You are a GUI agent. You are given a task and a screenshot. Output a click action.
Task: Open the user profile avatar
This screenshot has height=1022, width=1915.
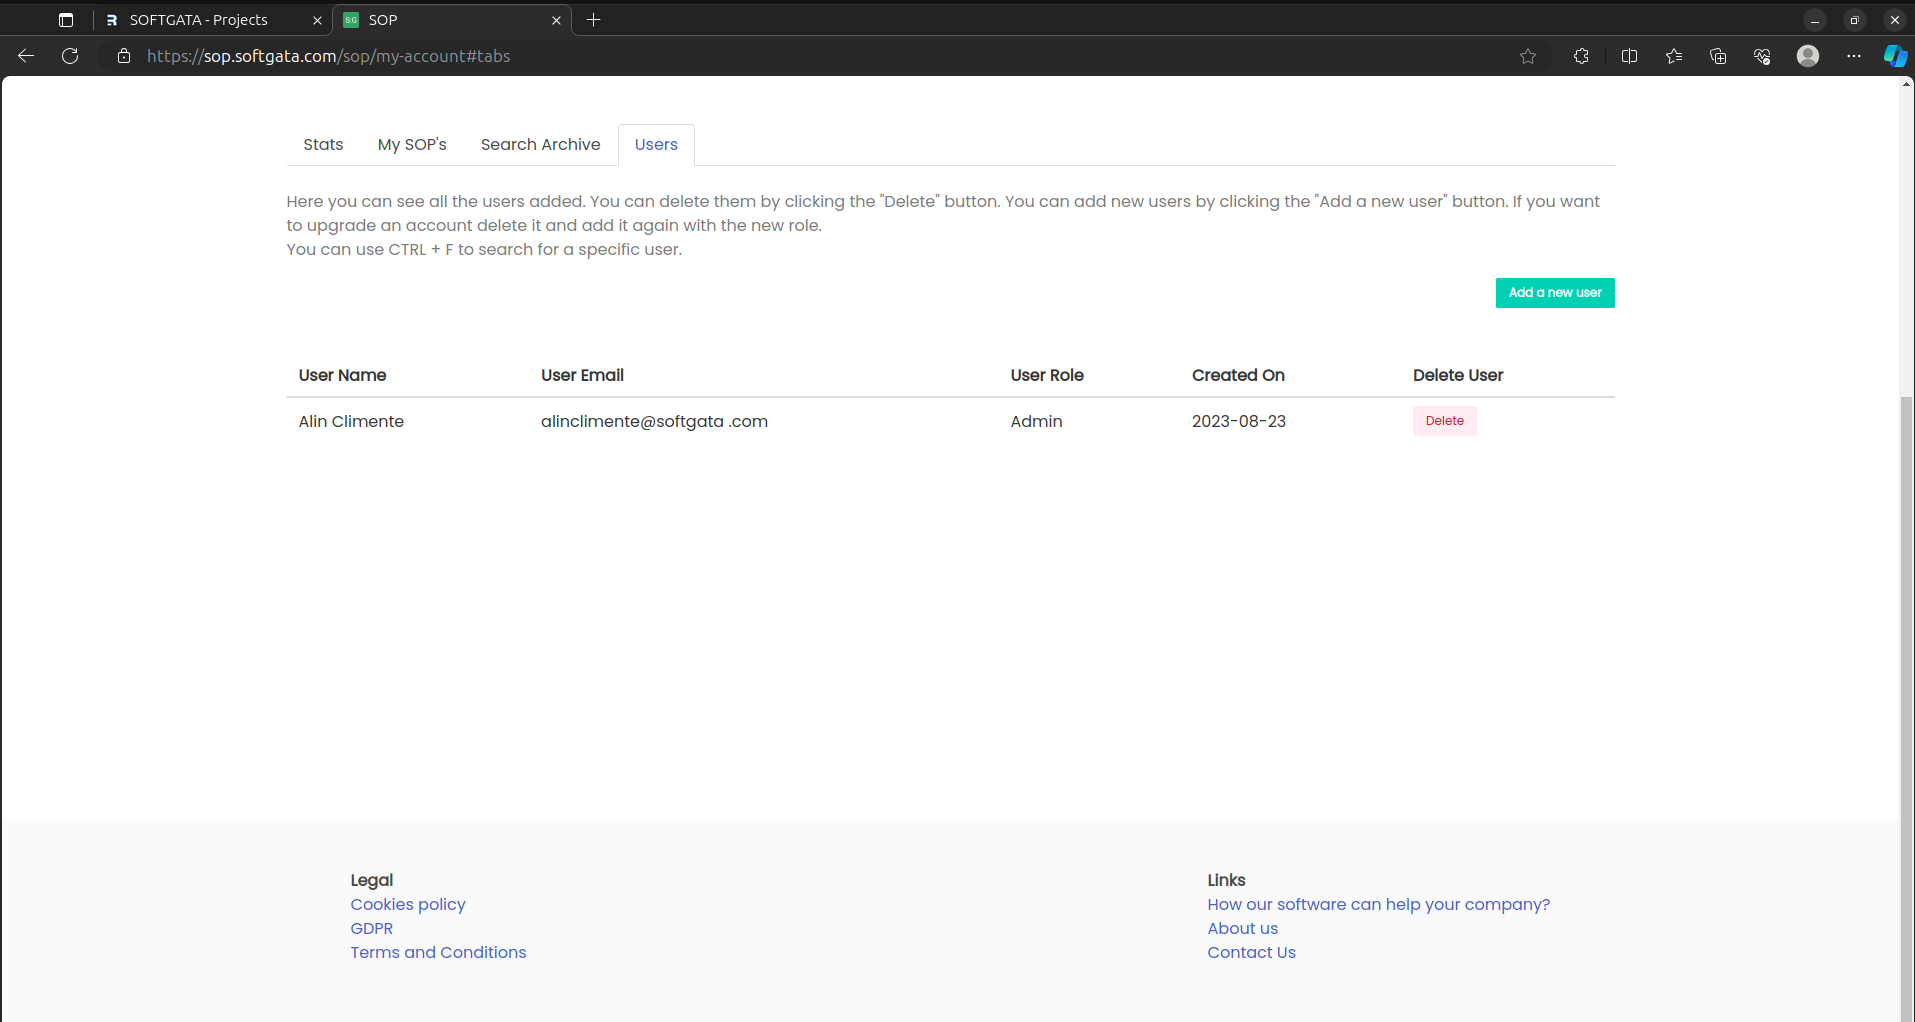[x=1807, y=56]
